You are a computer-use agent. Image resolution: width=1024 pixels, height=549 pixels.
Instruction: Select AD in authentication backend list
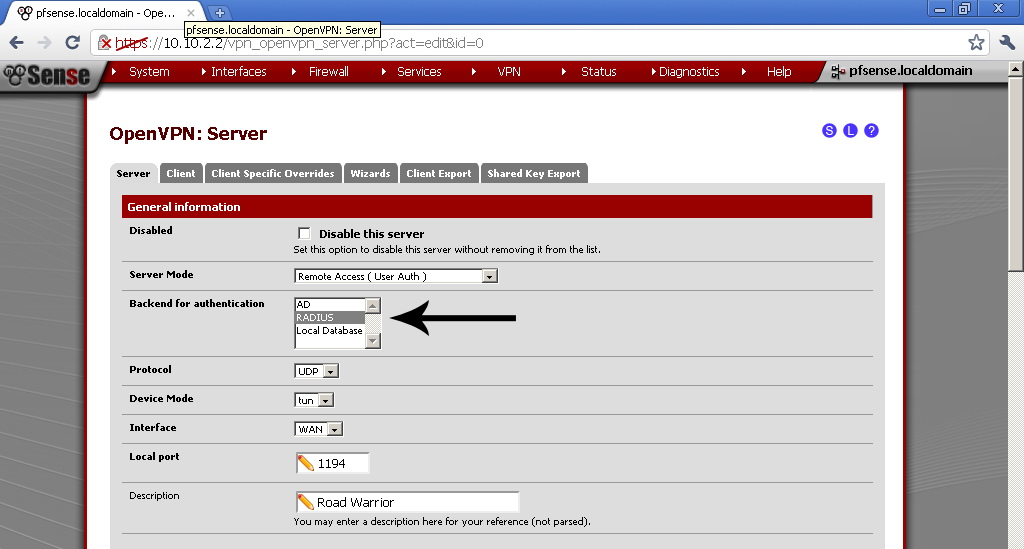point(330,304)
